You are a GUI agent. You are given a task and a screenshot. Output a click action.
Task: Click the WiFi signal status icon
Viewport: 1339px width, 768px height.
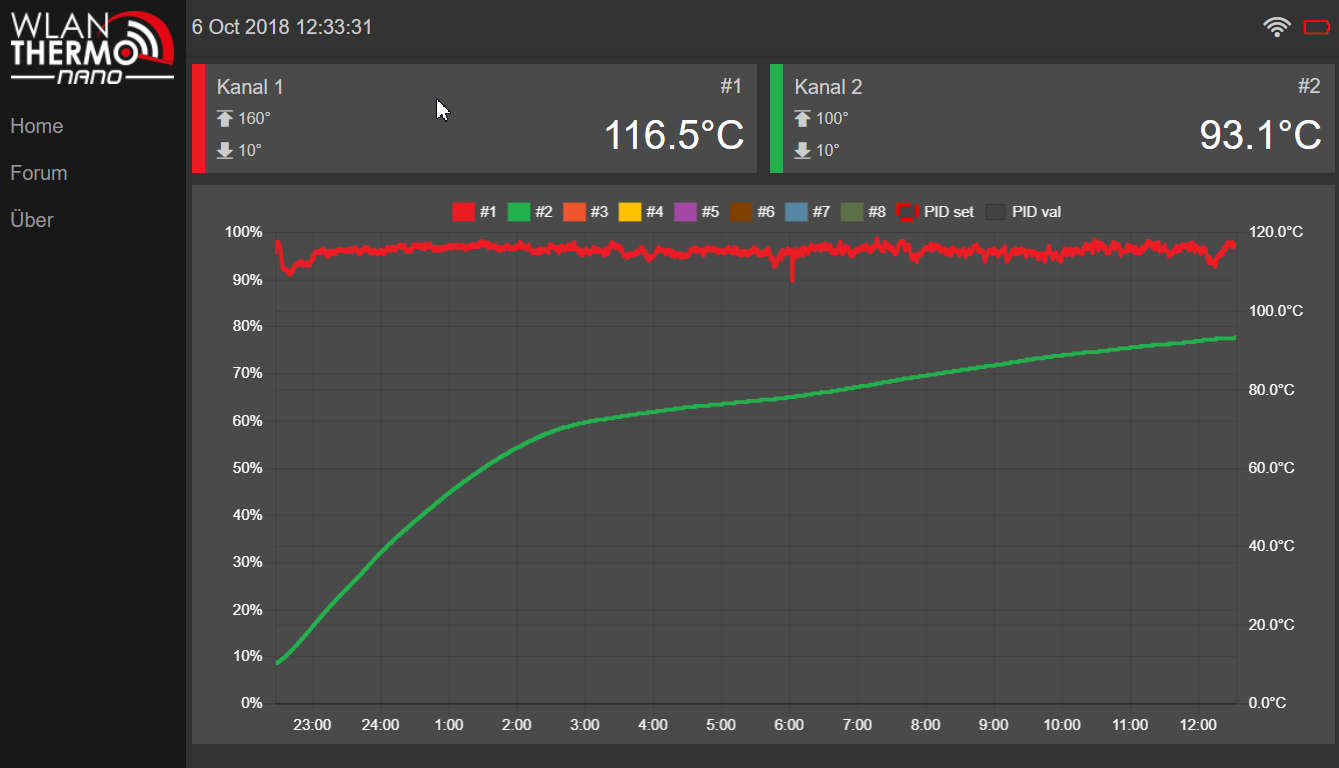pos(1277,27)
